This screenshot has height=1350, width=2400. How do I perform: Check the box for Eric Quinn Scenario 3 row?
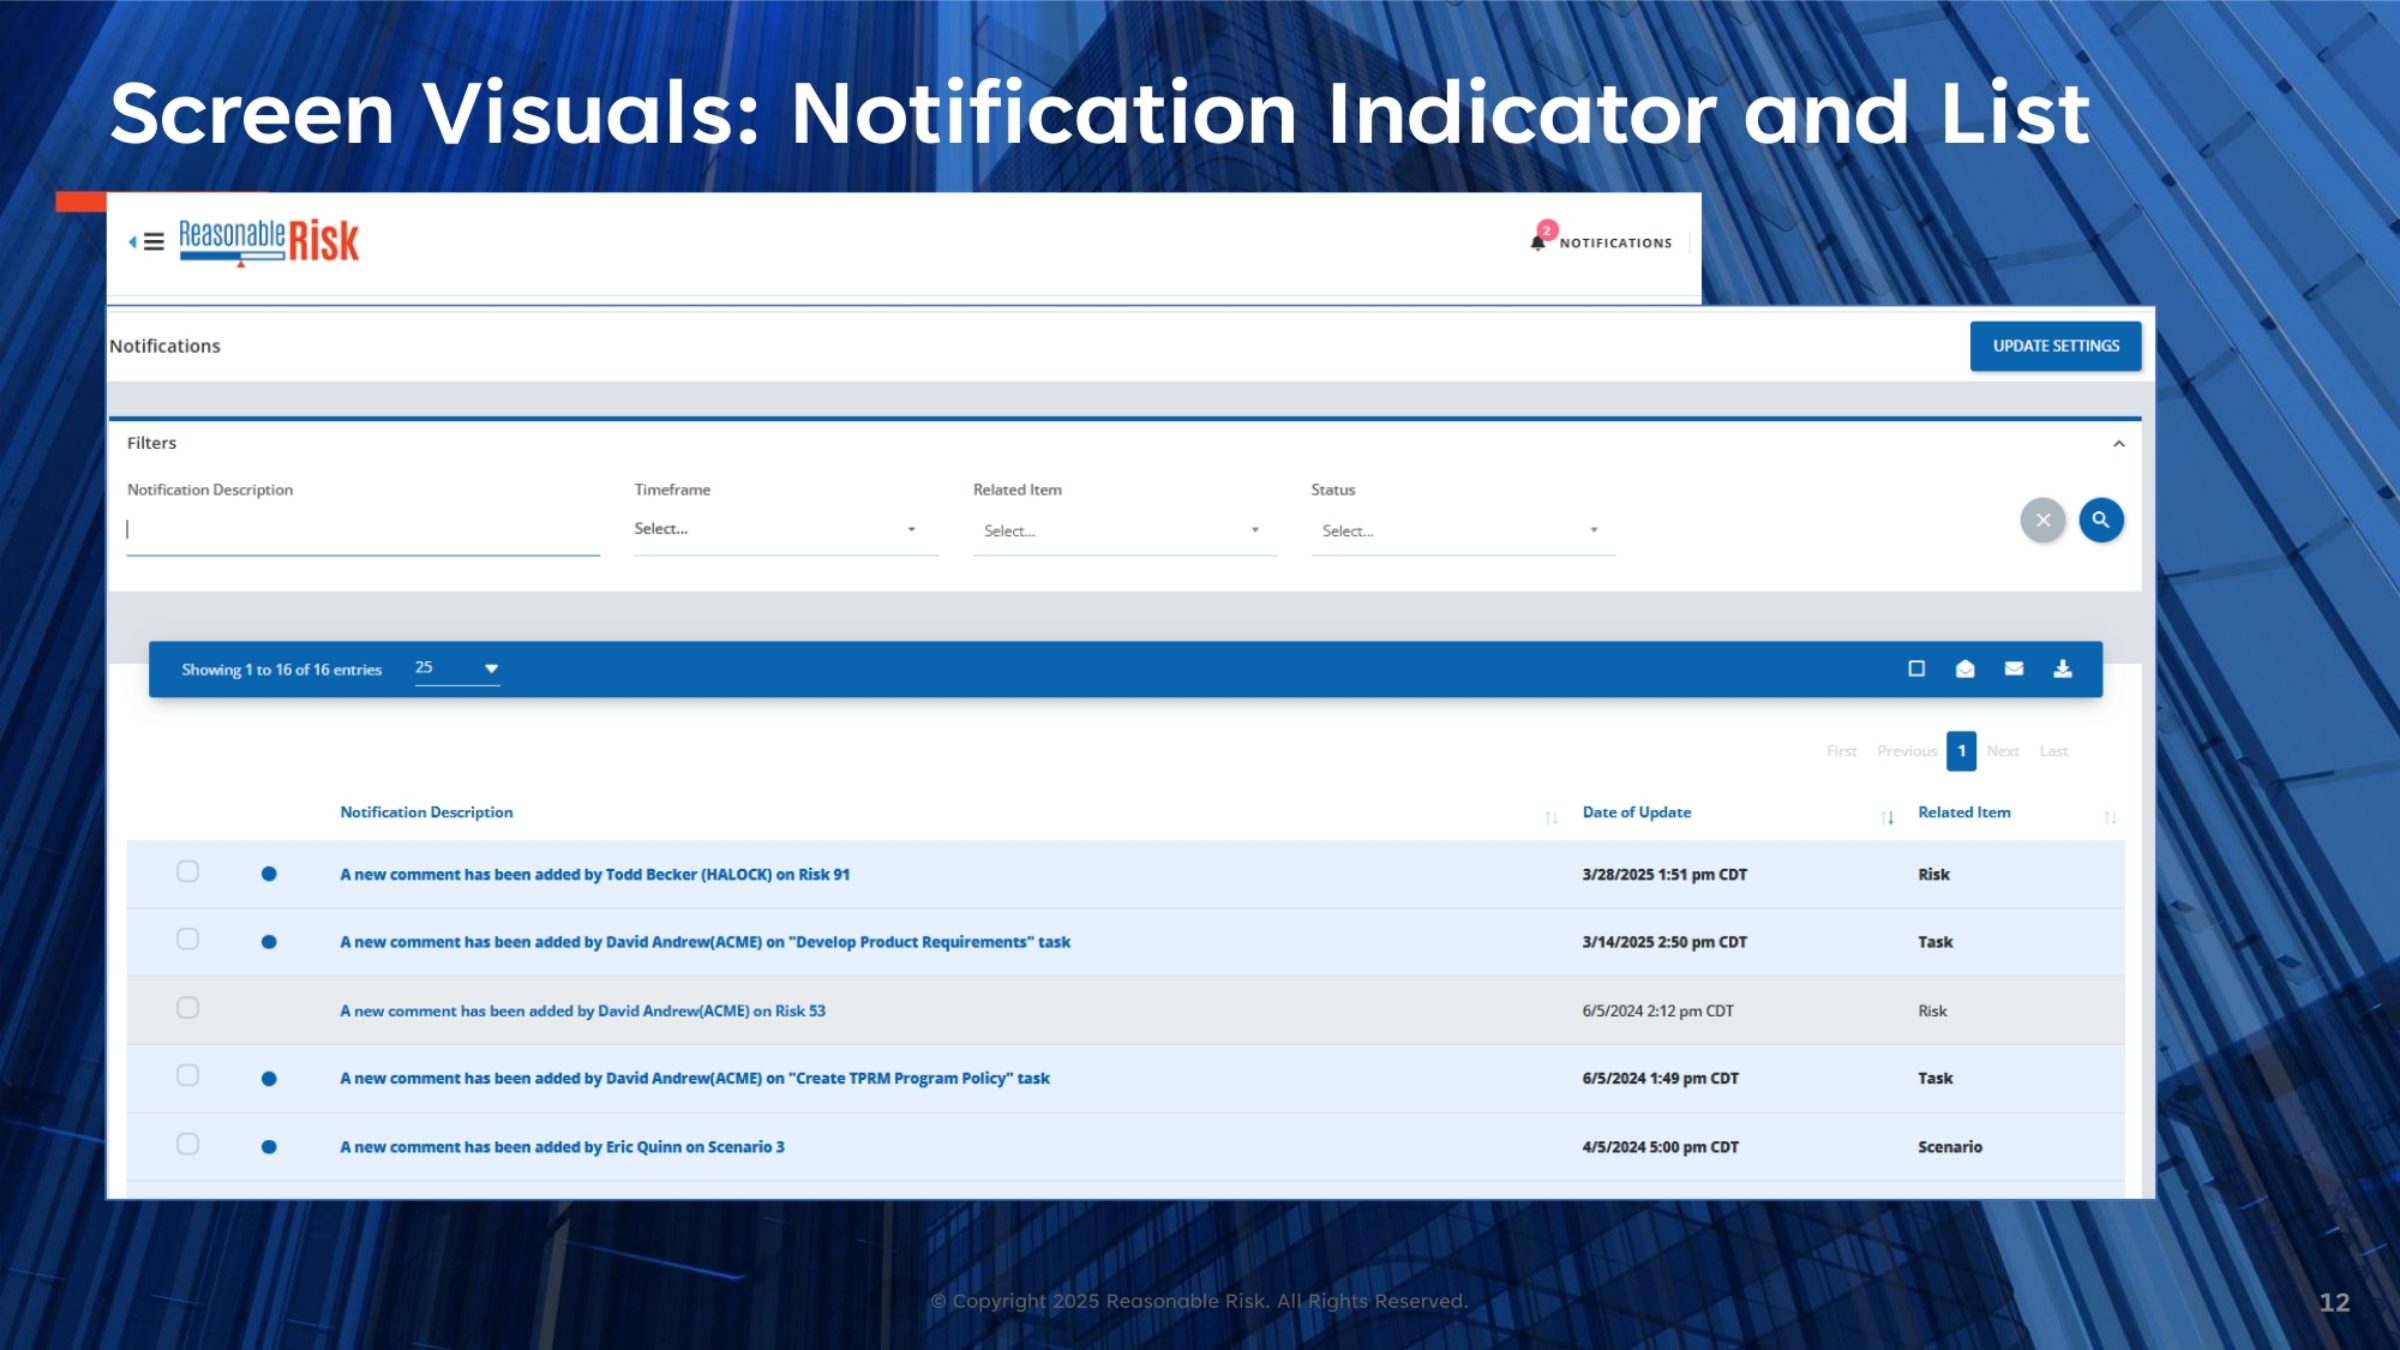tap(187, 1144)
